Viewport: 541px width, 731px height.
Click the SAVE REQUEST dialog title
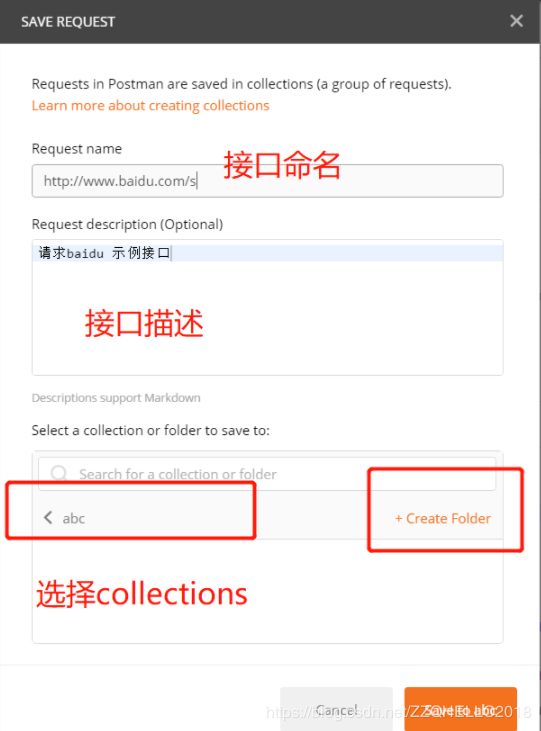pyautogui.click(x=68, y=22)
